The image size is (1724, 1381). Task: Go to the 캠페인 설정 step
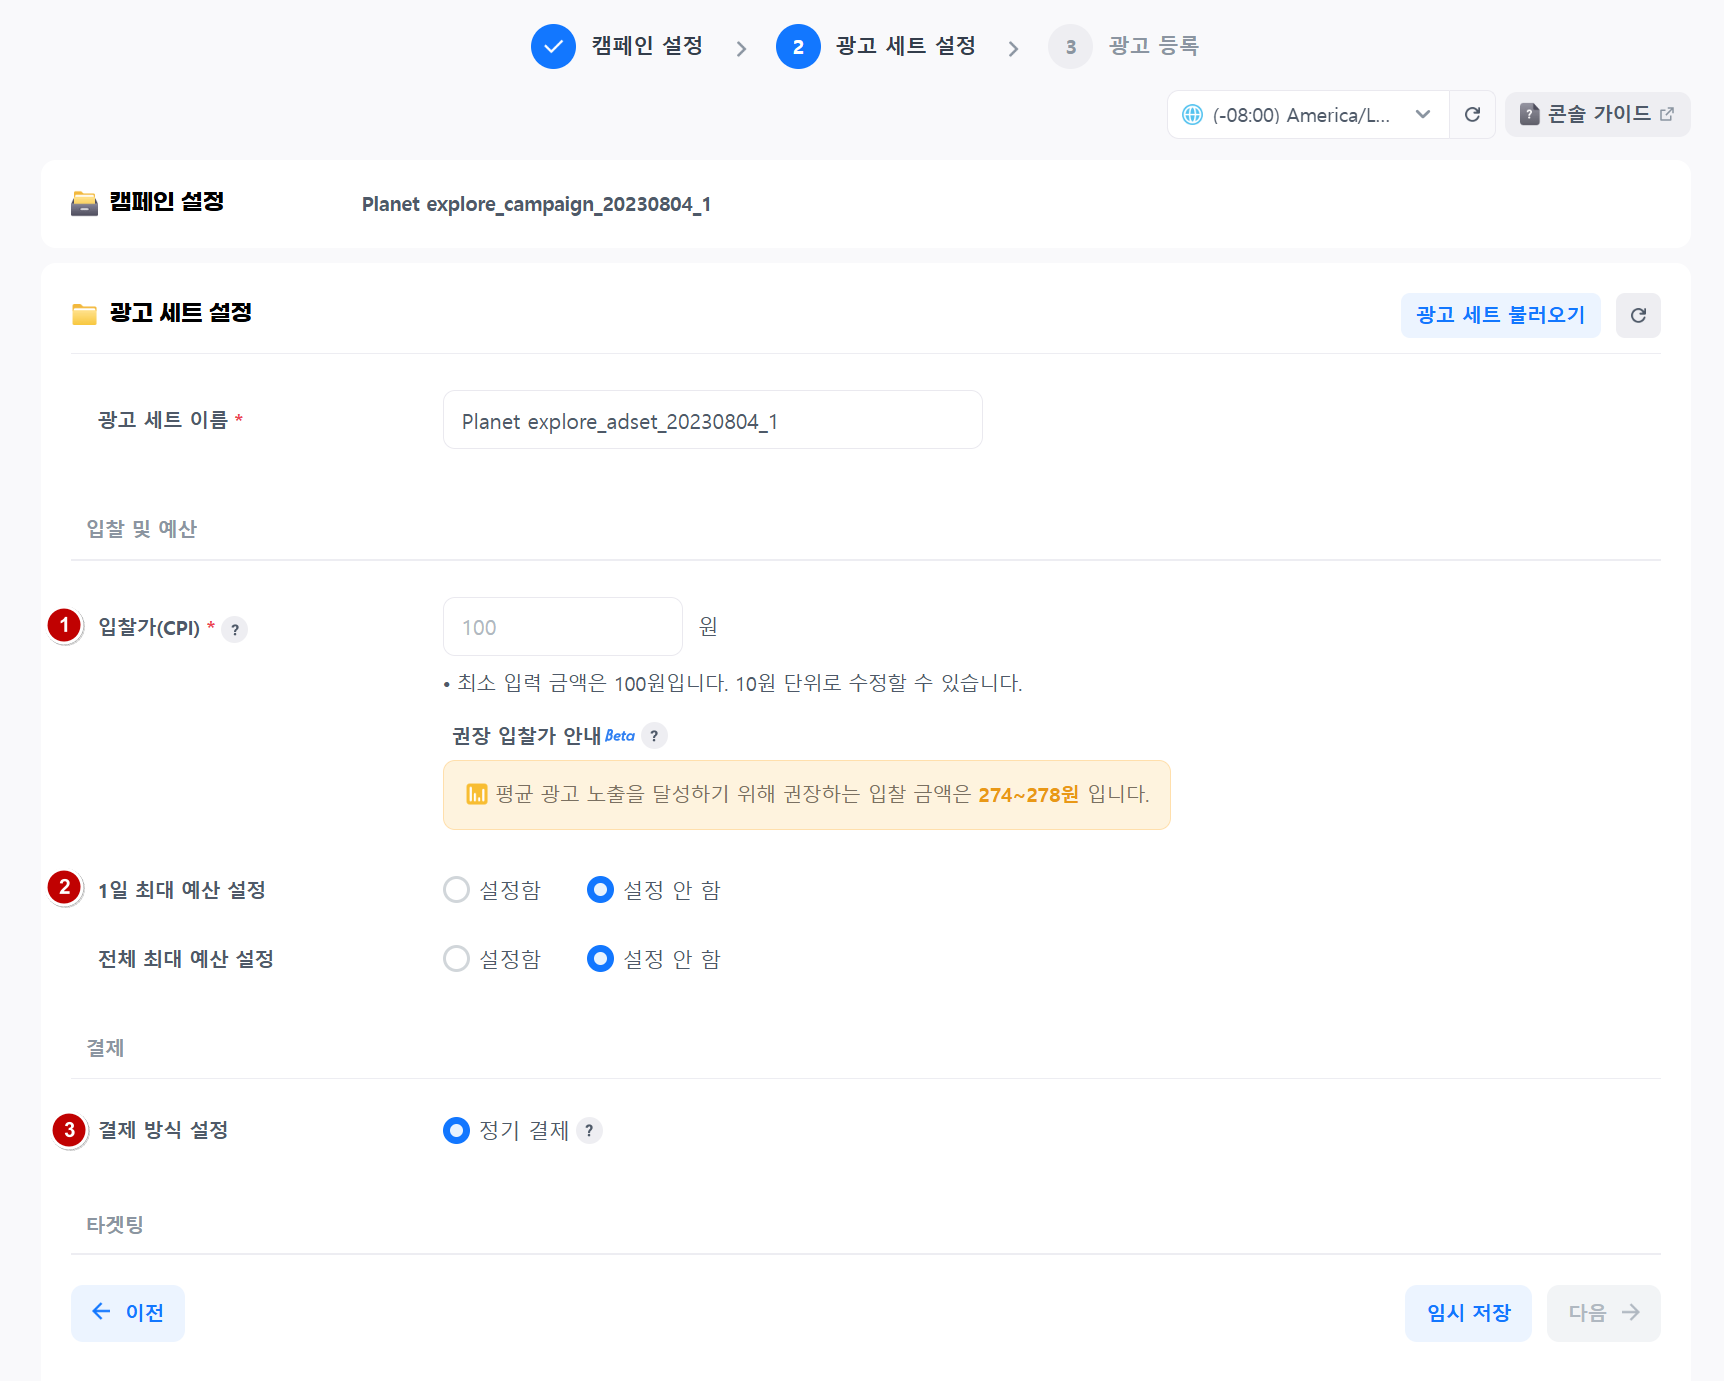click(x=646, y=47)
